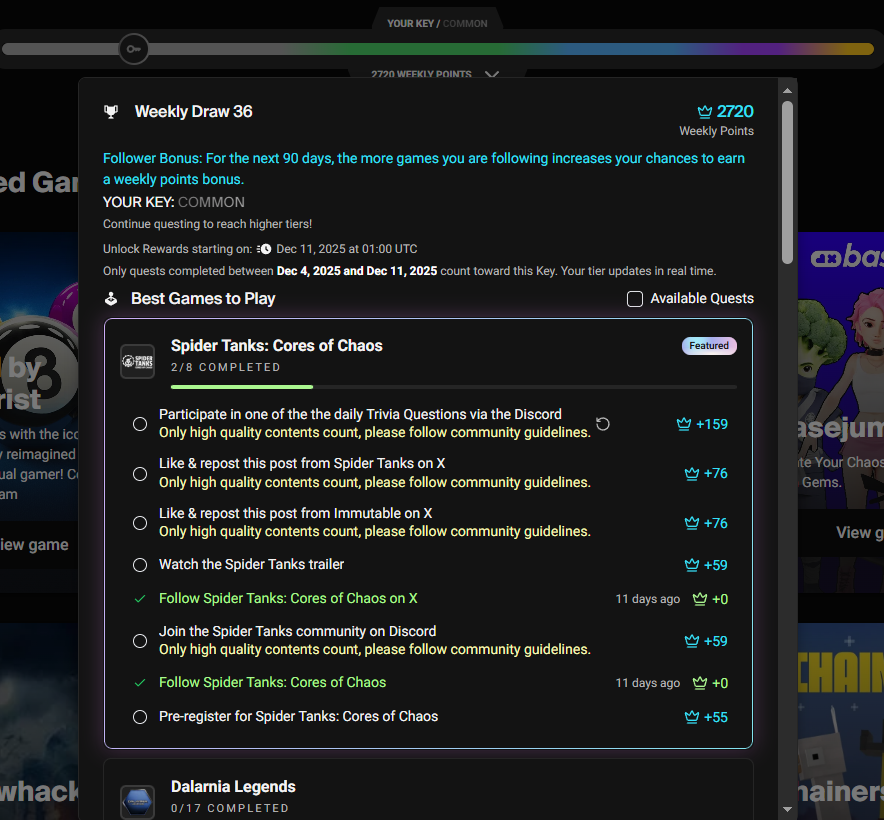
Task: Click the Your Key / Common tab label
Action: tap(437, 24)
